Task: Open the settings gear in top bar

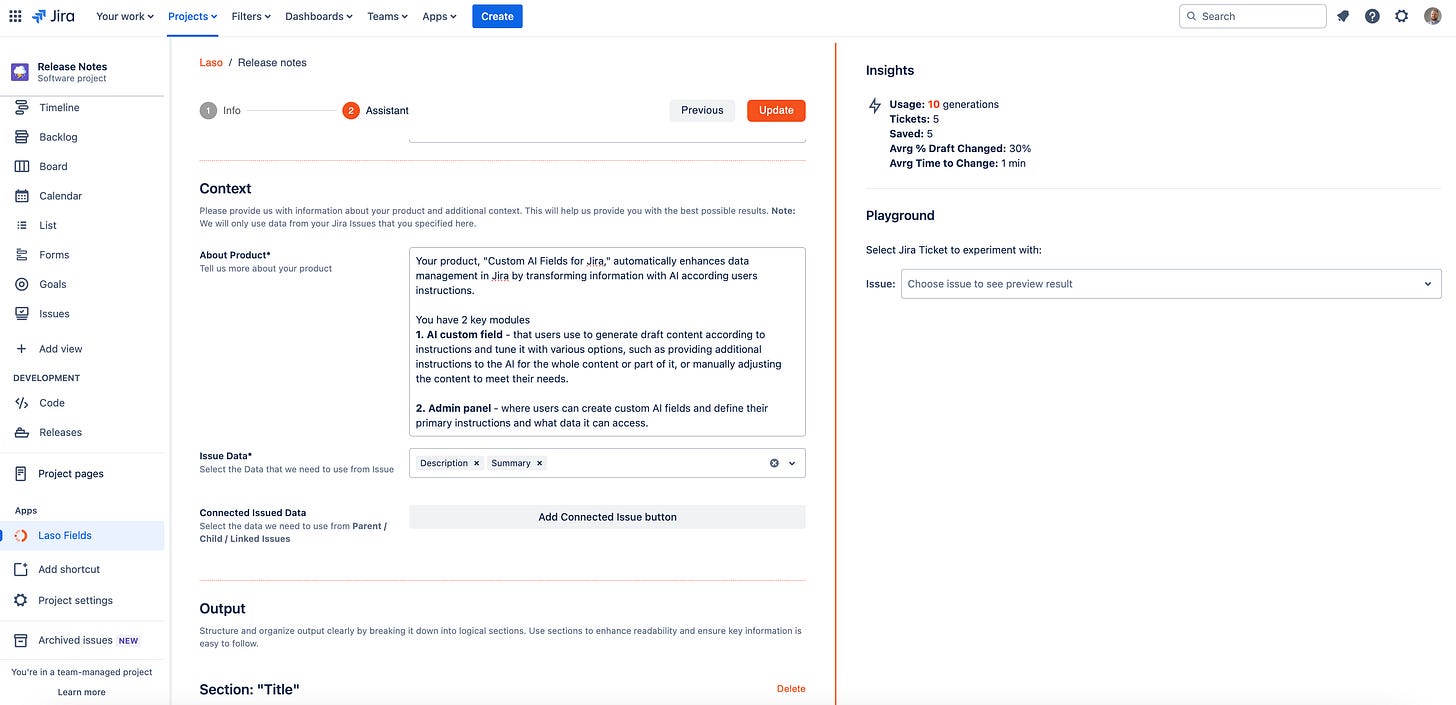Action: coord(1401,16)
